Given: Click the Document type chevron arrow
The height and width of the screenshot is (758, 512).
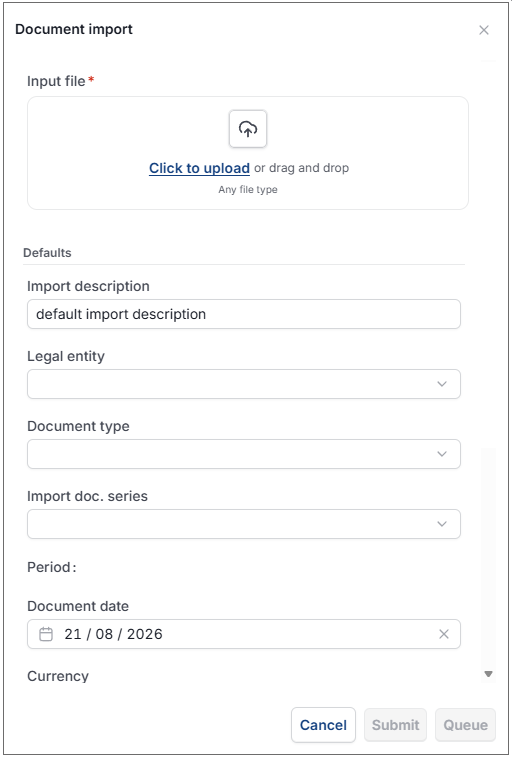Looking at the screenshot, I should (x=441, y=454).
